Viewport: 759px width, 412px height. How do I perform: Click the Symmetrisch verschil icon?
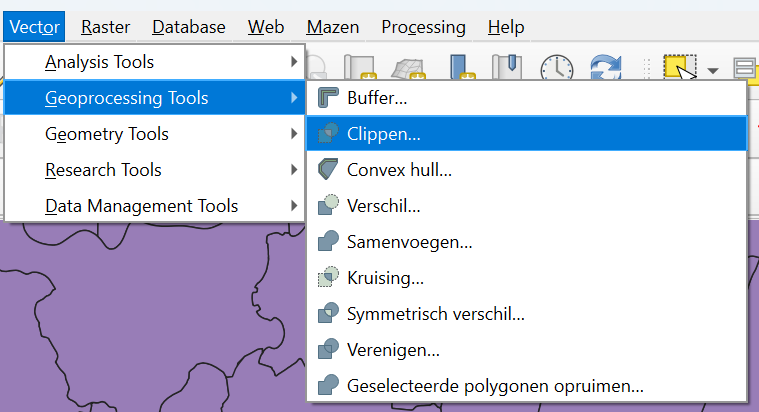click(x=329, y=313)
